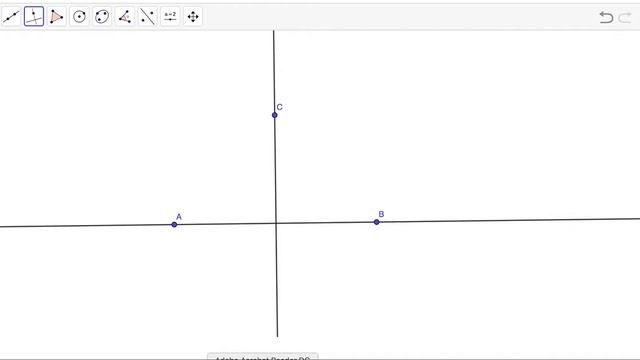The height and width of the screenshot is (360, 640).
Task: Select the Perpendicular Line tool
Action: pos(34,17)
